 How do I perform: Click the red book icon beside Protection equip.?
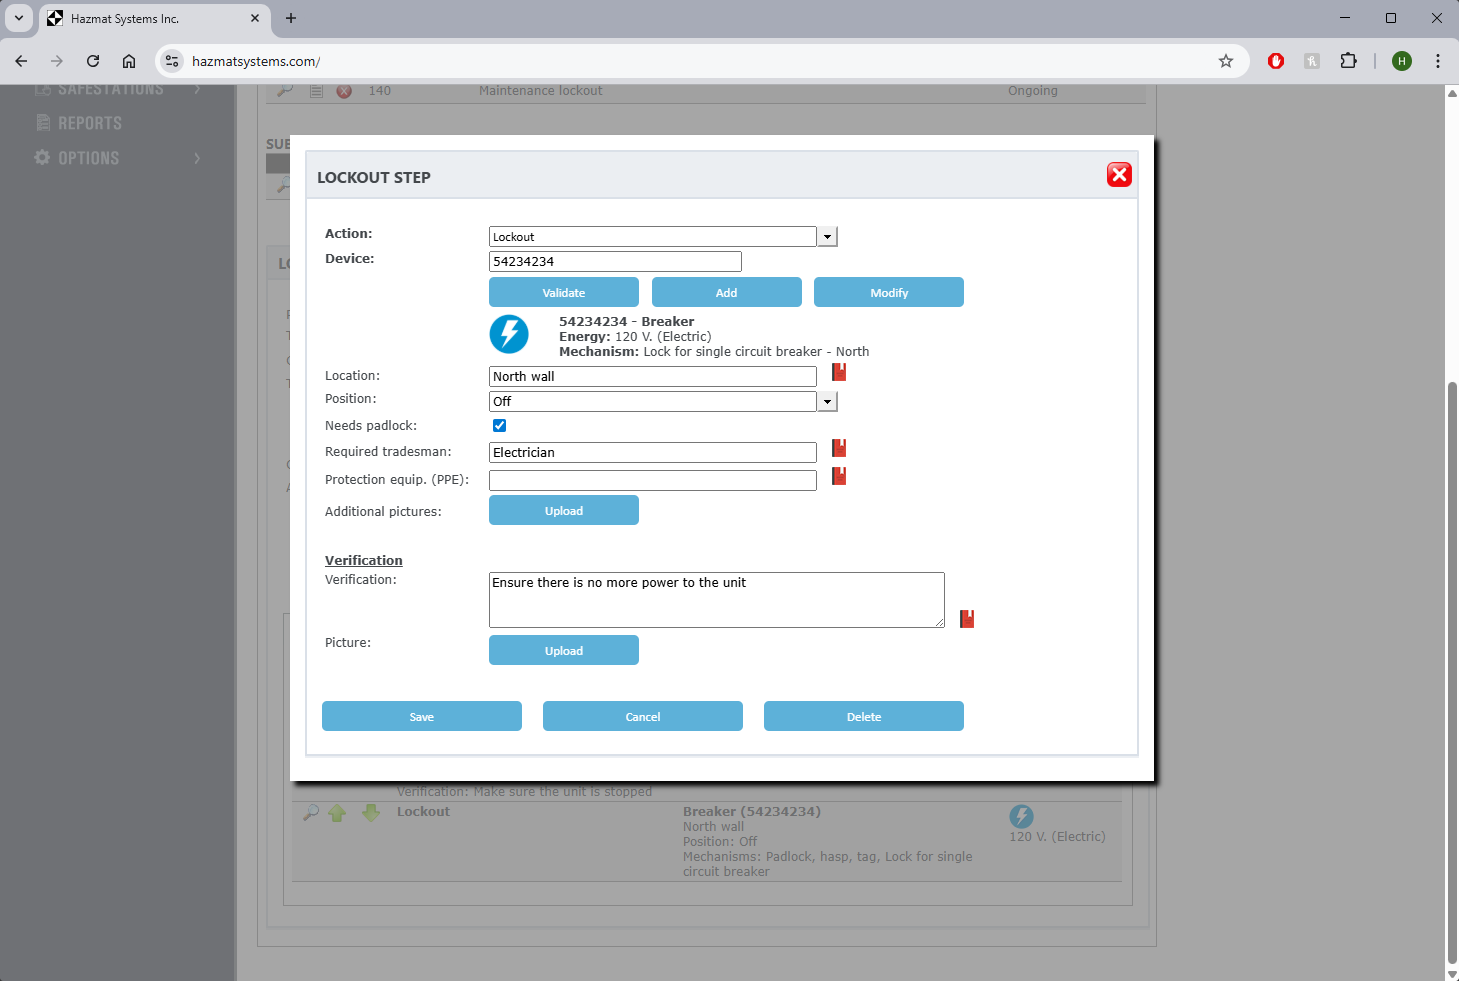[x=839, y=476]
